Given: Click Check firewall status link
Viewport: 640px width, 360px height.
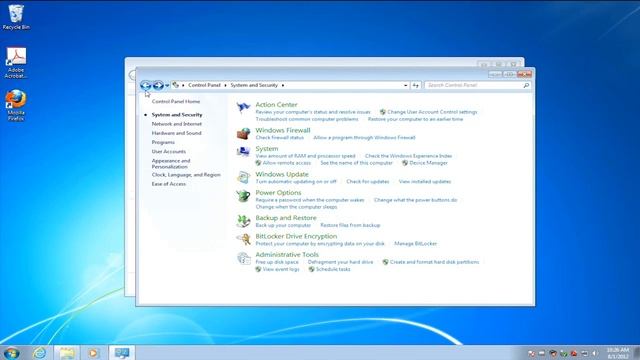Looking at the screenshot, I should pos(280,138).
